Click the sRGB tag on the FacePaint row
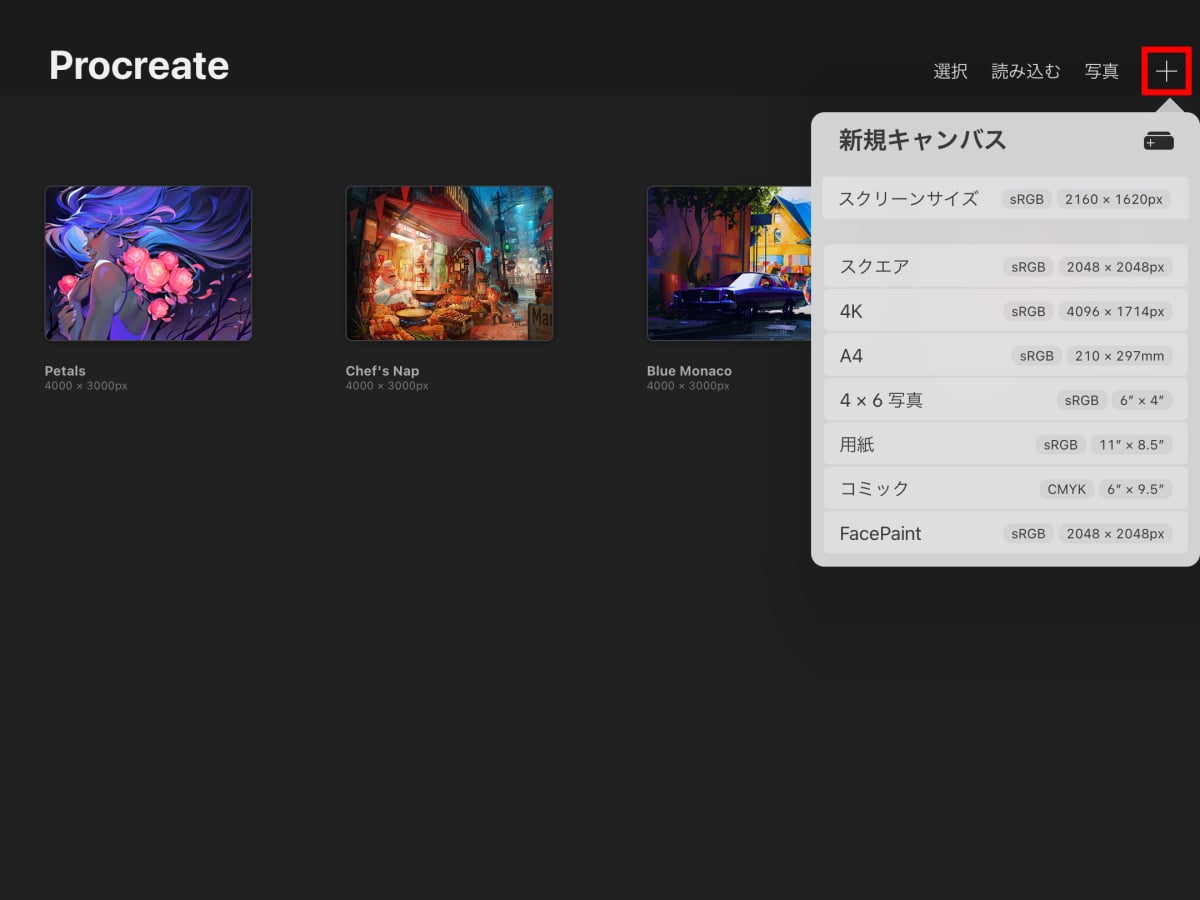 click(1028, 534)
